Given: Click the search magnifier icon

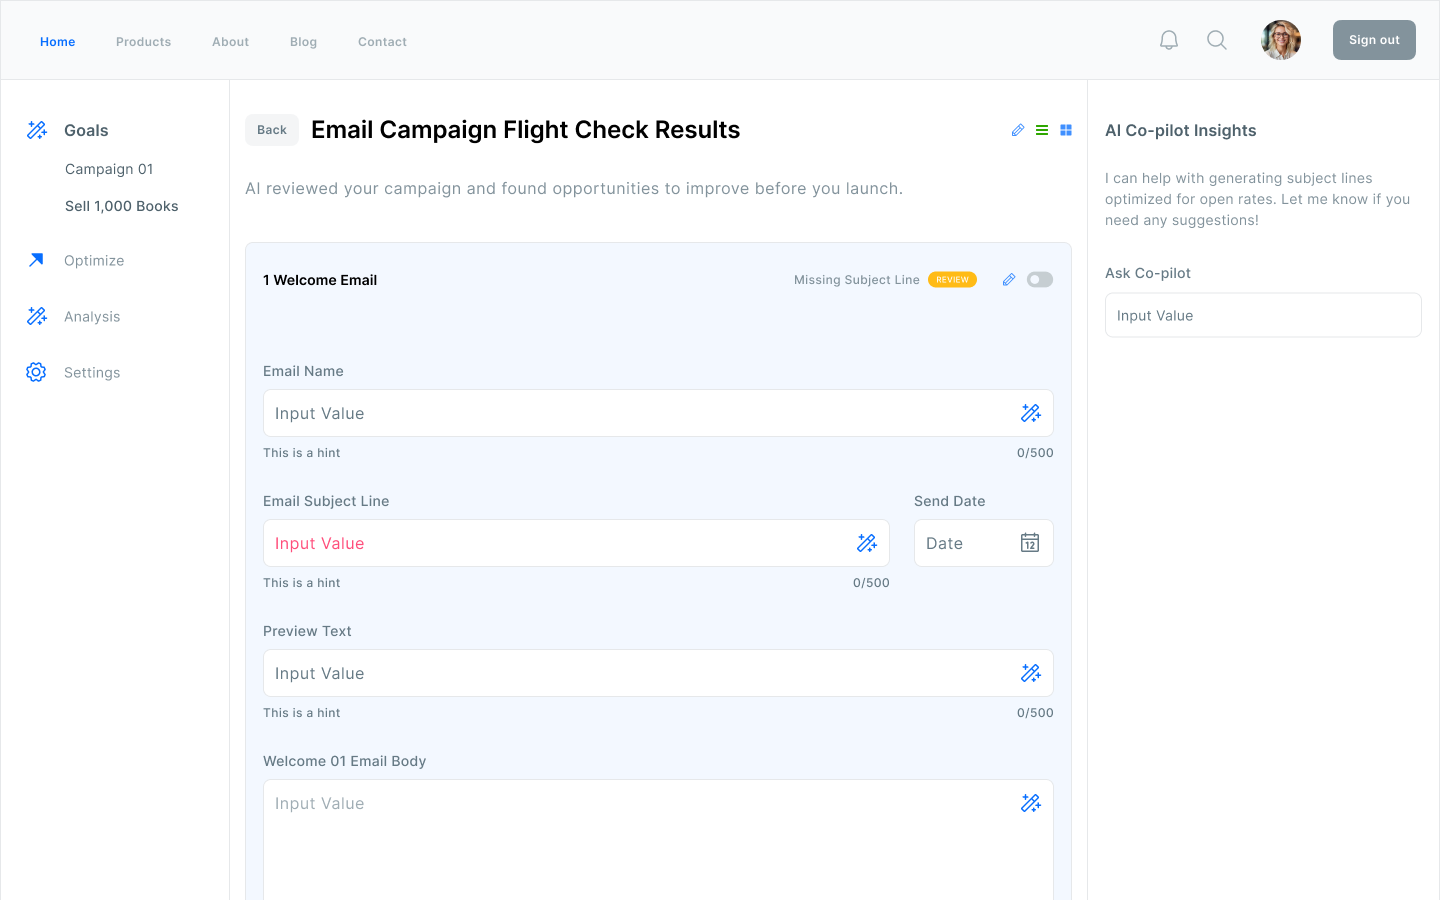Looking at the screenshot, I should pyautogui.click(x=1217, y=40).
